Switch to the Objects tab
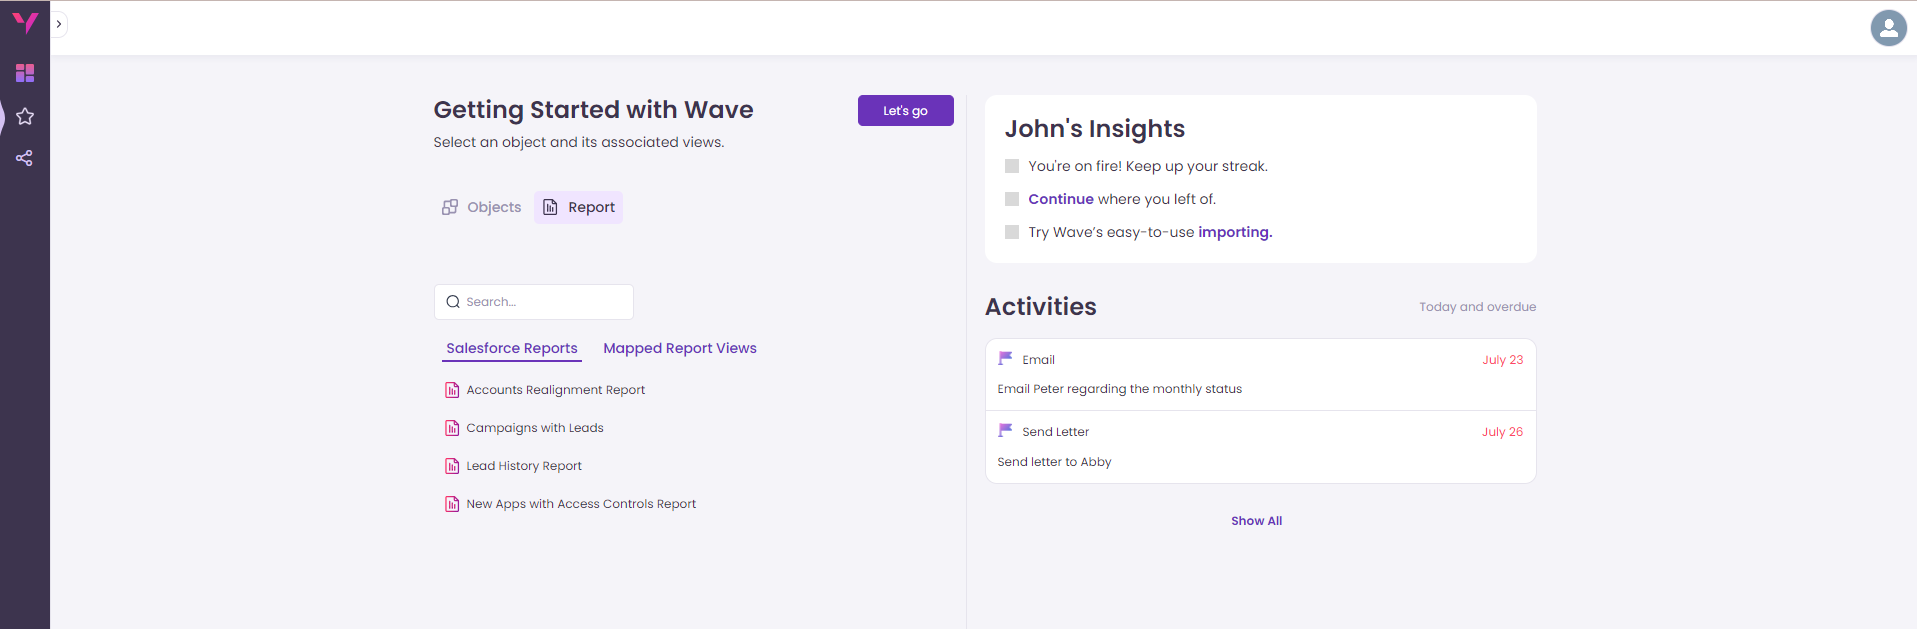 coord(482,207)
